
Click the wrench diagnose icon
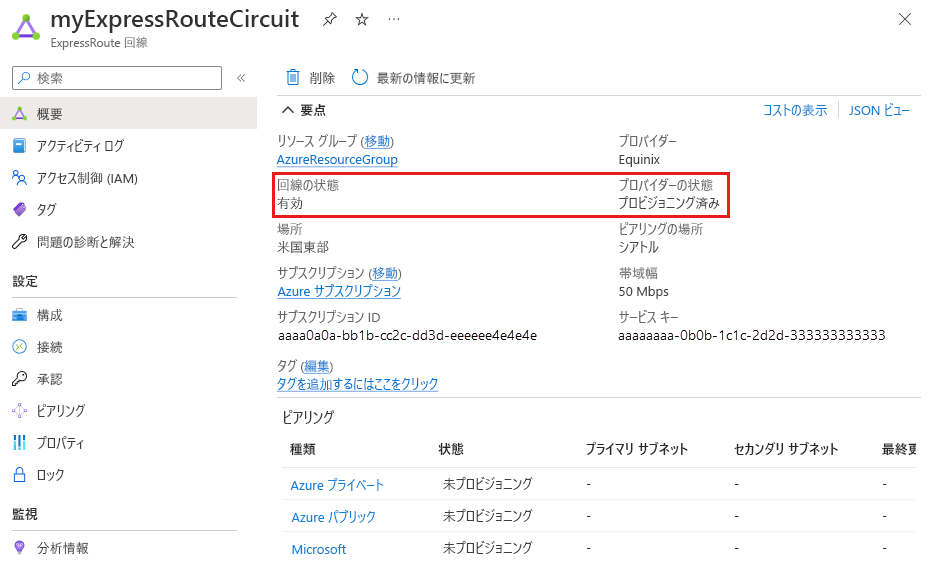pyautogui.click(x=19, y=241)
